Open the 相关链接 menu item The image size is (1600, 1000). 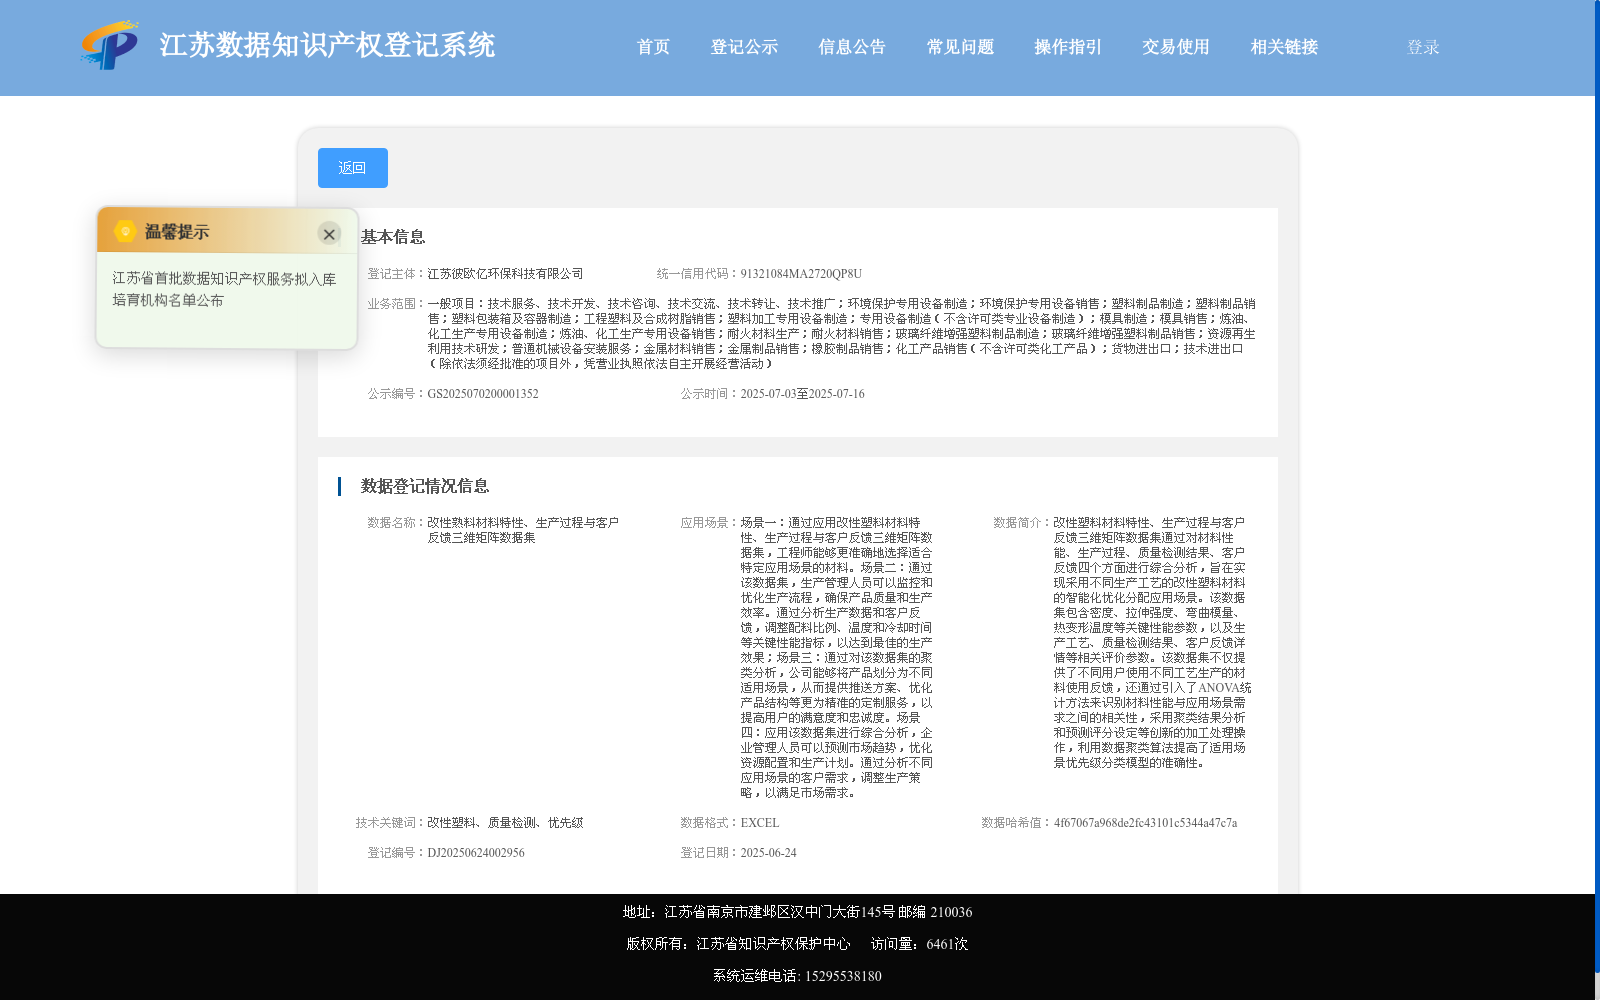tap(1284, 47)
